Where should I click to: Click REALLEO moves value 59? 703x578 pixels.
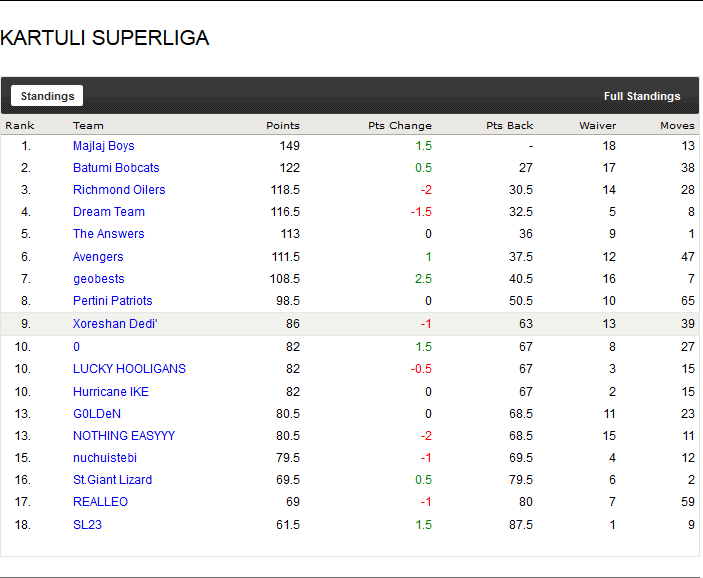pos(688,502)
